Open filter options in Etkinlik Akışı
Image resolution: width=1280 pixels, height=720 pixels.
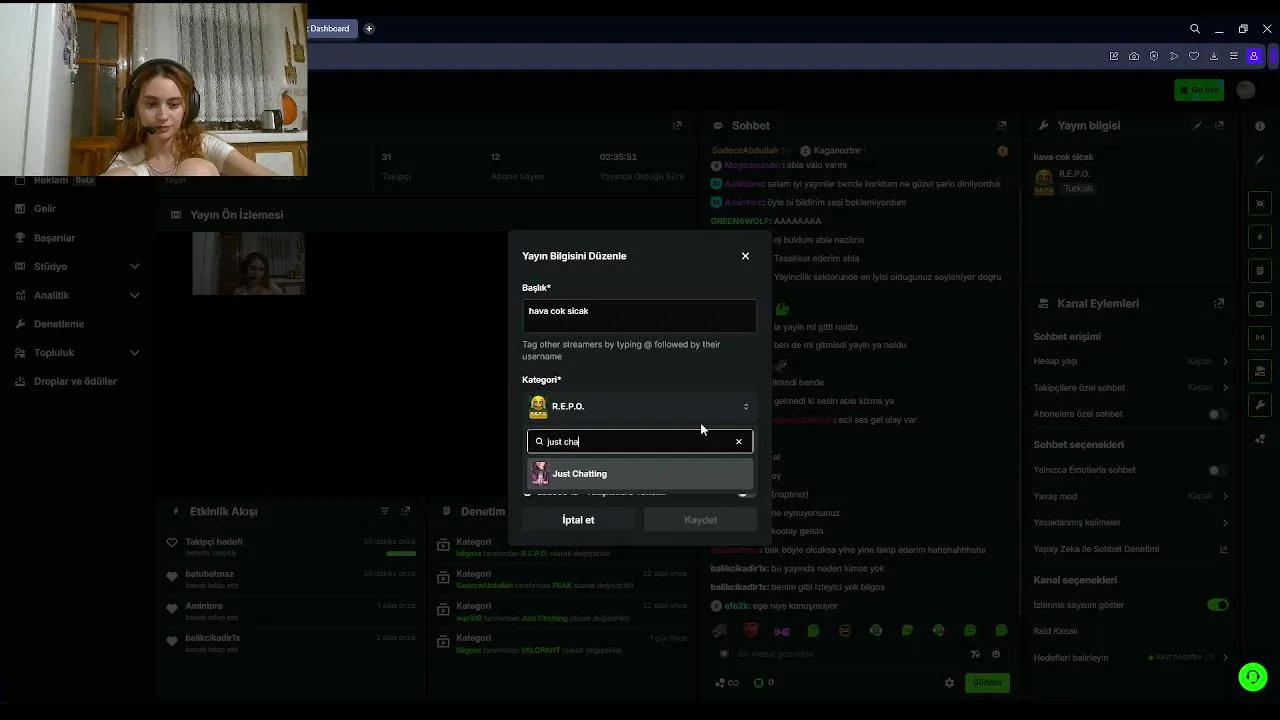point(384,511)
